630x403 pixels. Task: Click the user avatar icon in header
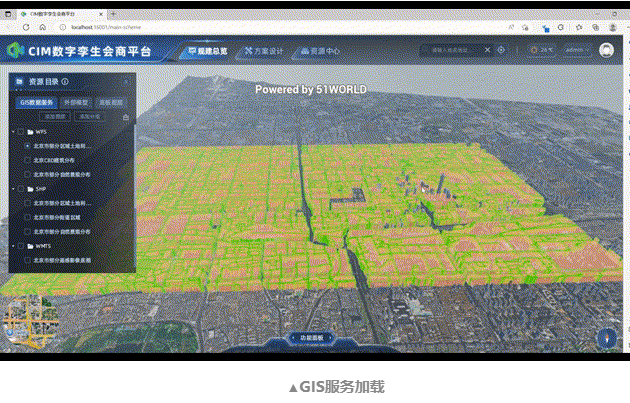(x=607, y=49)
